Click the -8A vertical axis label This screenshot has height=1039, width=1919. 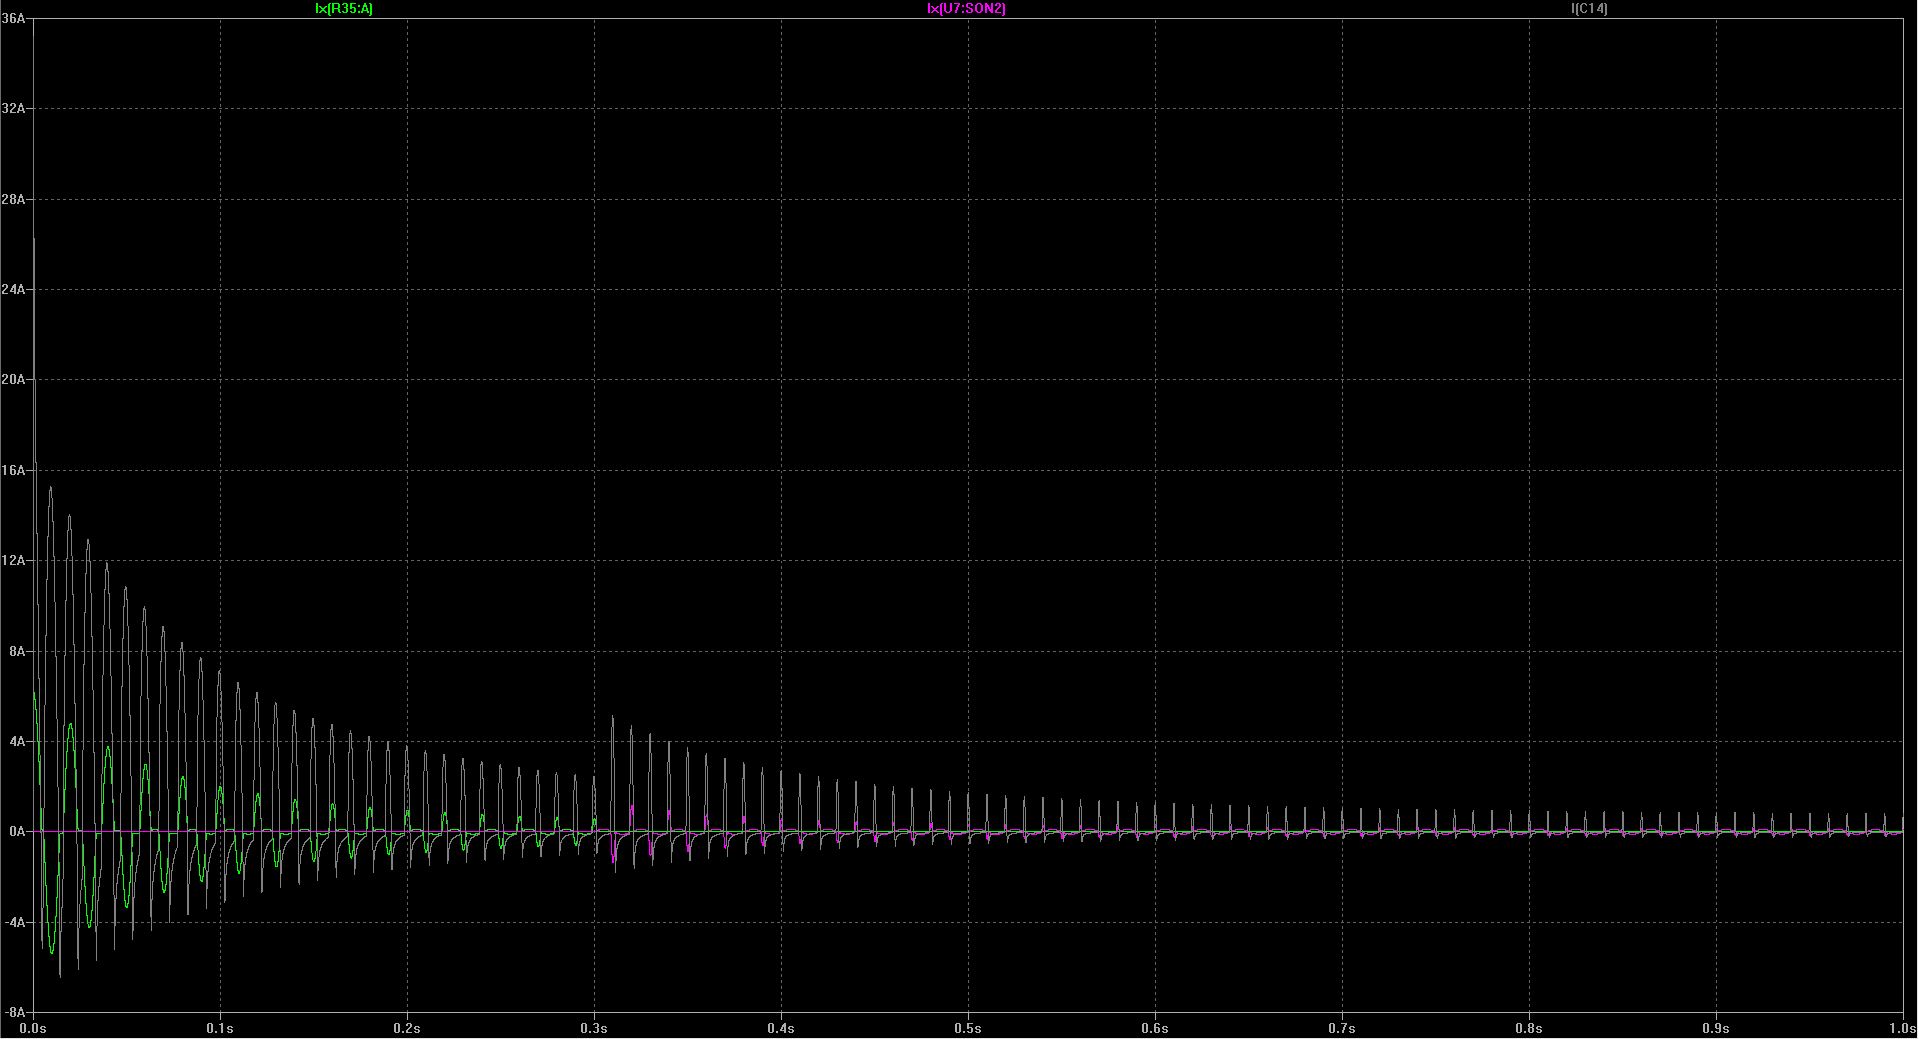pos(14,1012)
